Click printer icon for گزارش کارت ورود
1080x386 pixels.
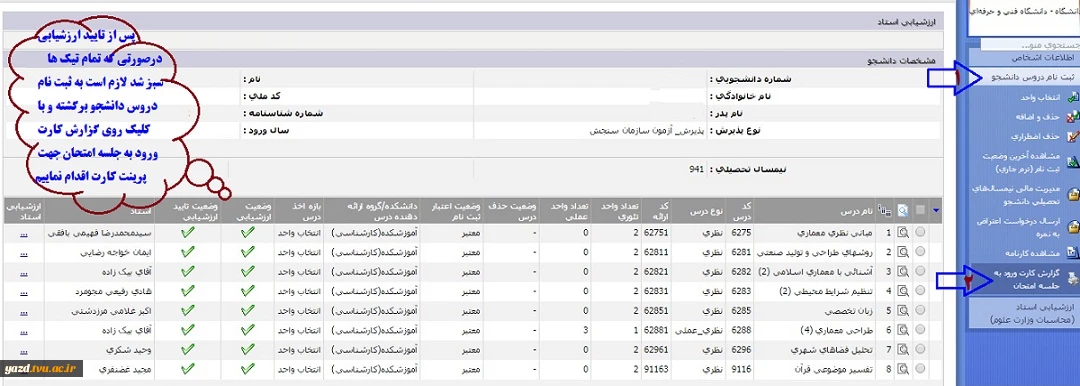1072,277
